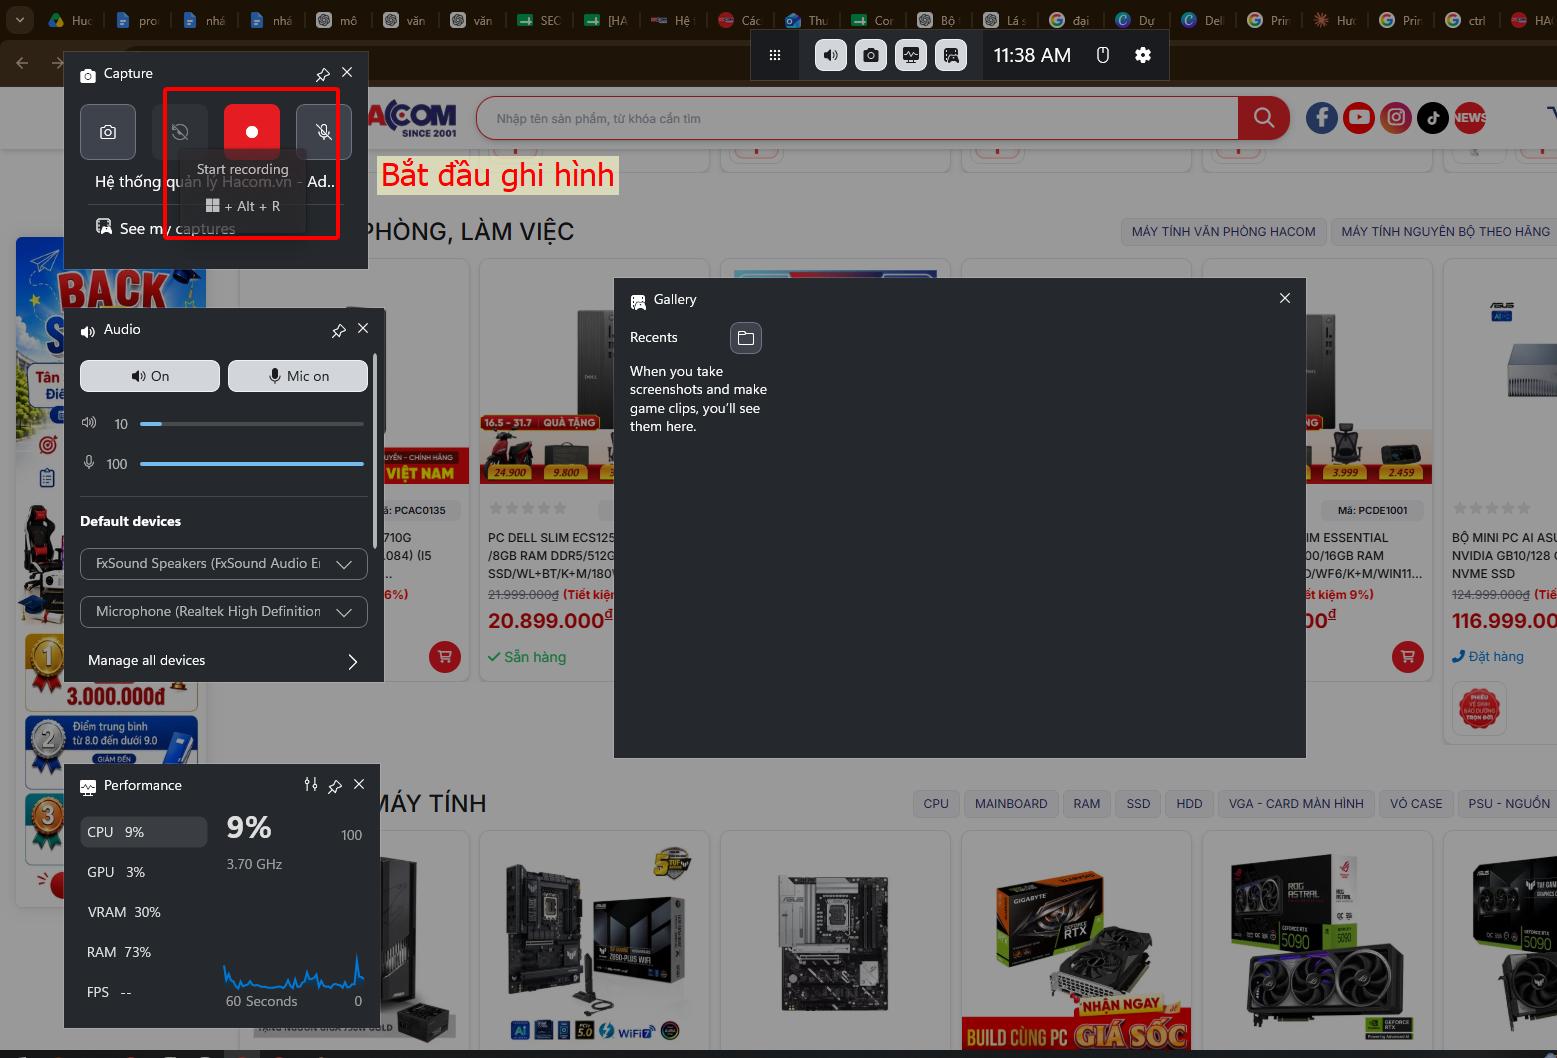The image size is (1557, 1058).
Task: Expand Manage all devices
Action: pos(224,661)
